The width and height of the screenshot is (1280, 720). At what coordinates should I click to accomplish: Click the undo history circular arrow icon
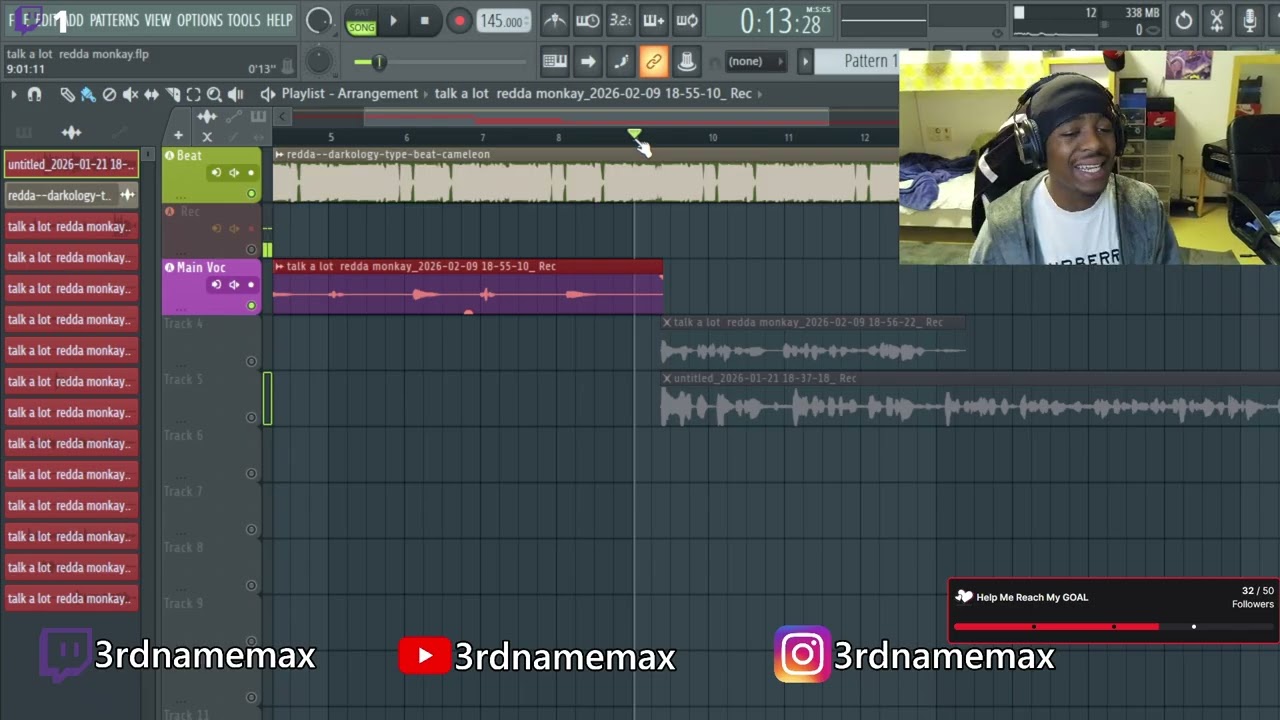point(1184,20)
